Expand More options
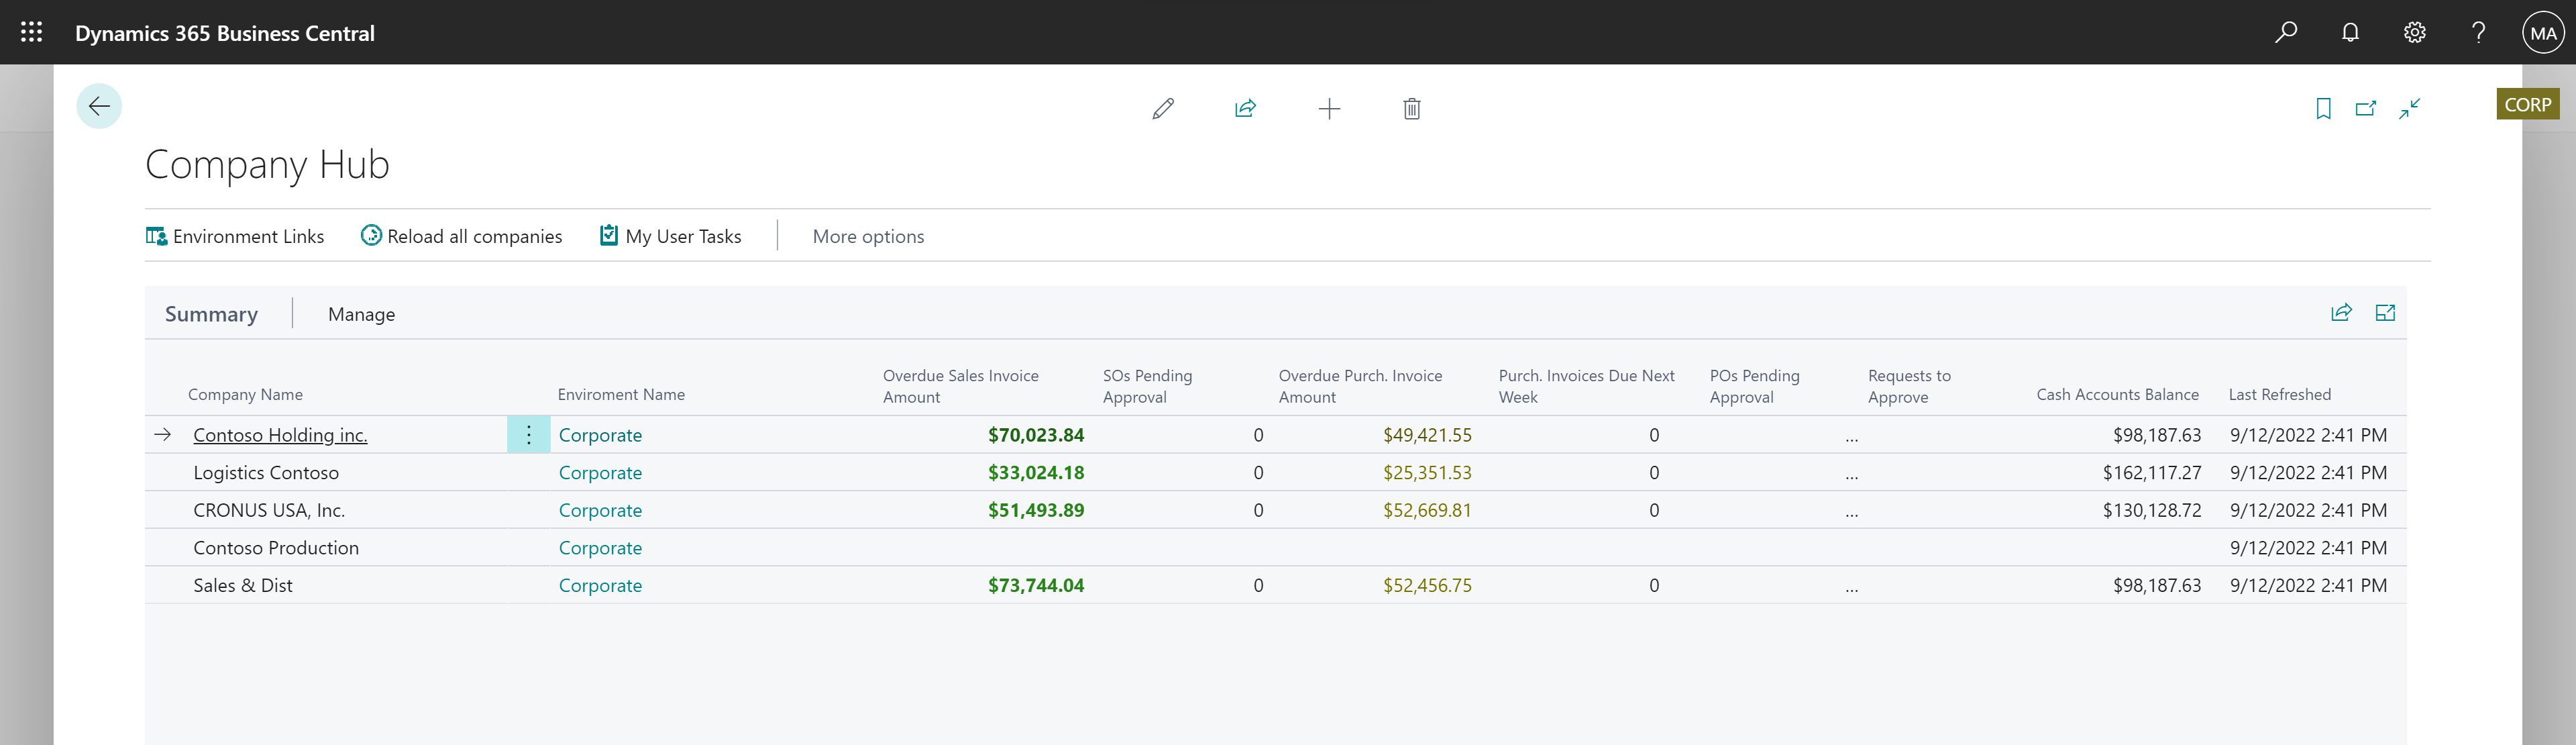 pos(868,236)
